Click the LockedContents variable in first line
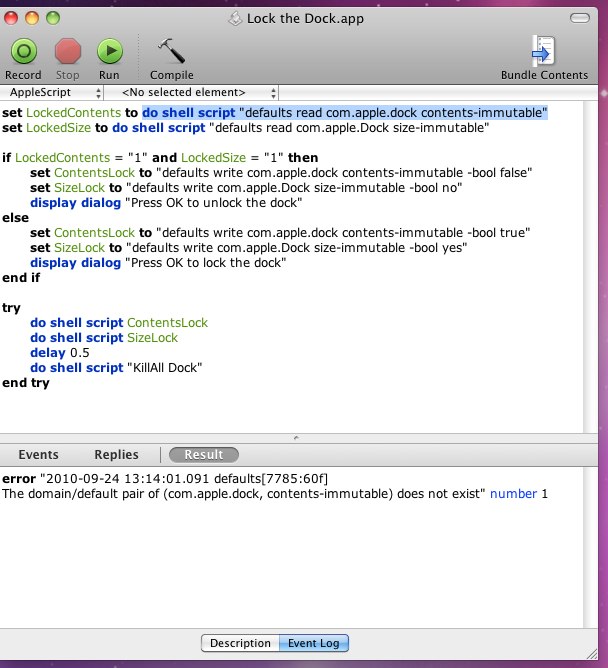Screen dimensions: 608x668 click(74, 113)
